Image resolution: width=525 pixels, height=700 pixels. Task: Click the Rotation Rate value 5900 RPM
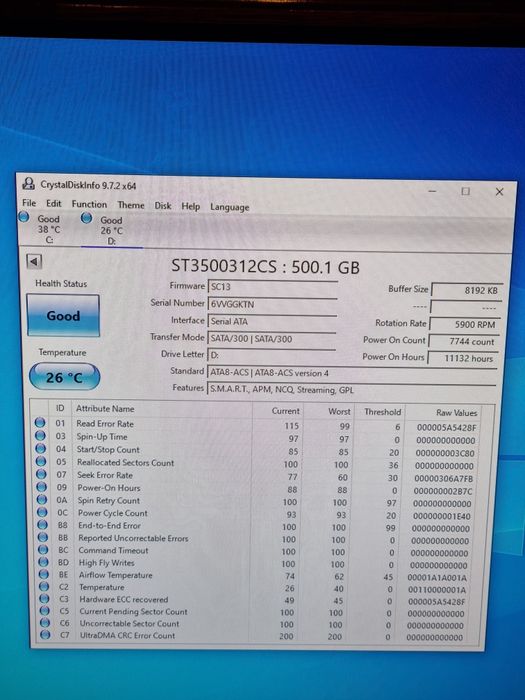(465, 325)
